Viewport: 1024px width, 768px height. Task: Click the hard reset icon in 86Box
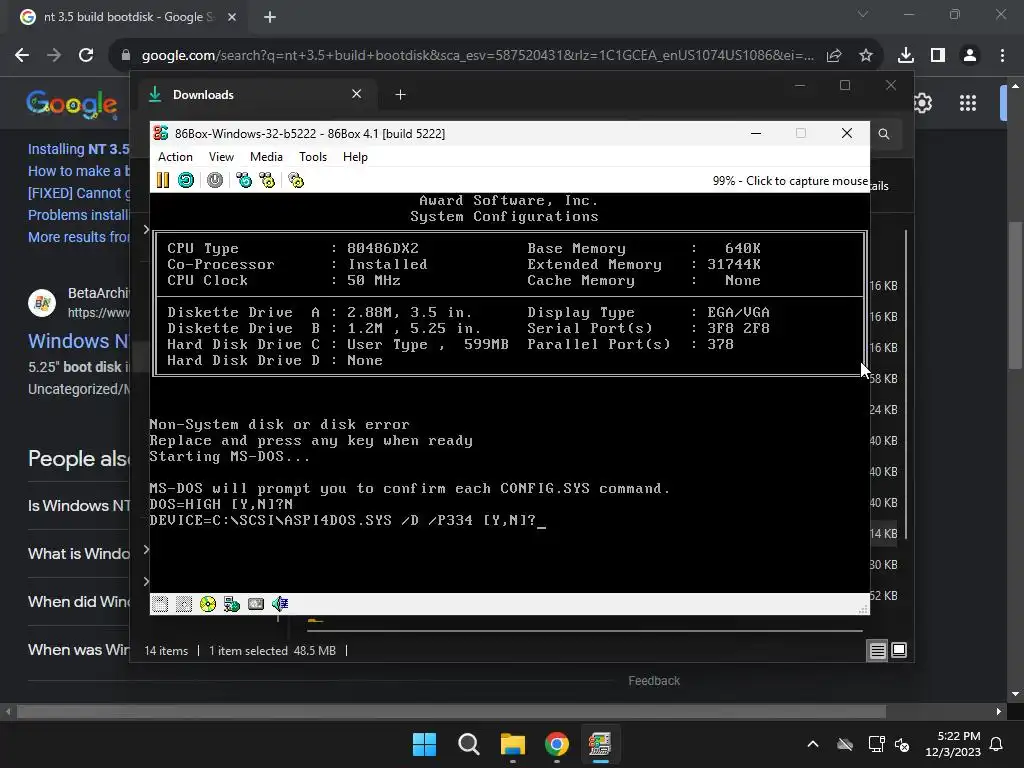tap(186, 180)
